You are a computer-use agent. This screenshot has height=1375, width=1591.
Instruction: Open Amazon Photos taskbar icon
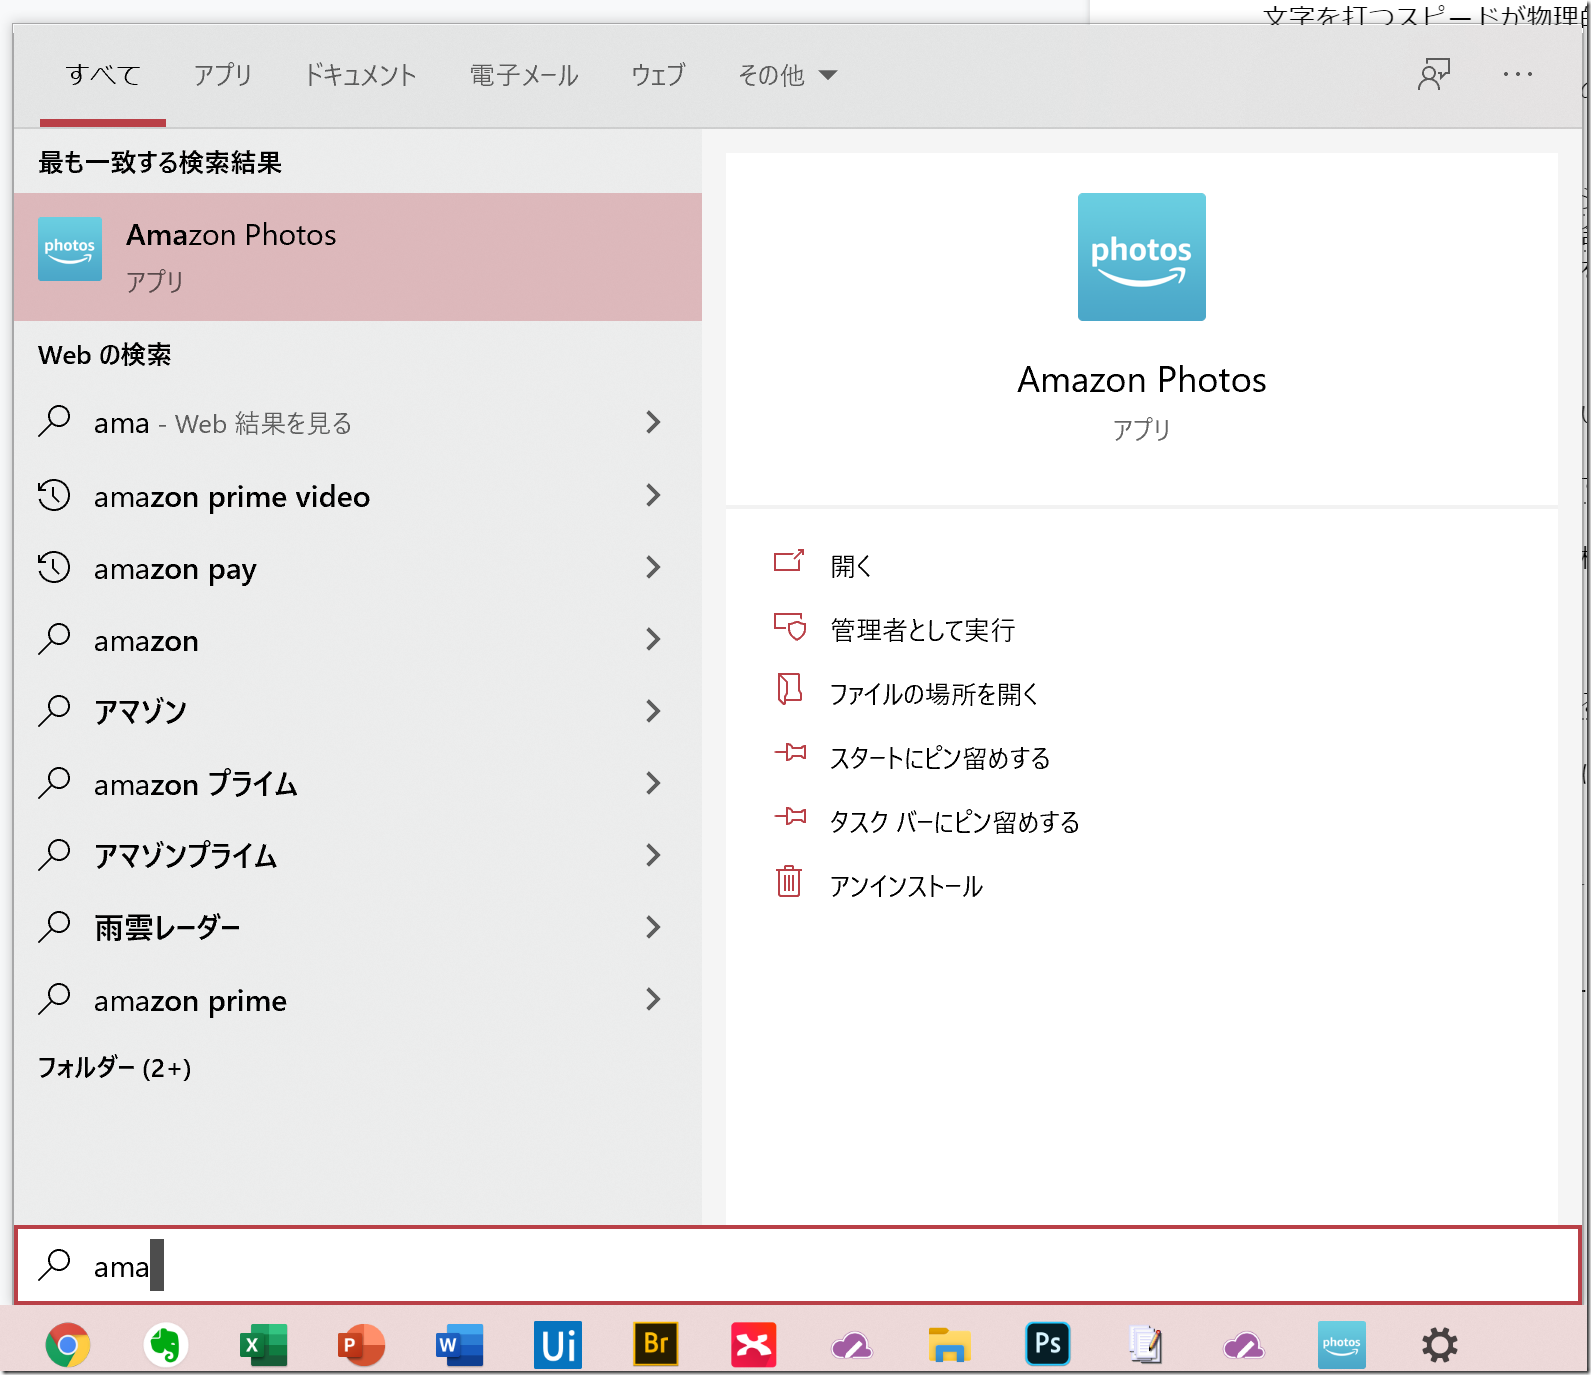(x=1342, y=1345)
